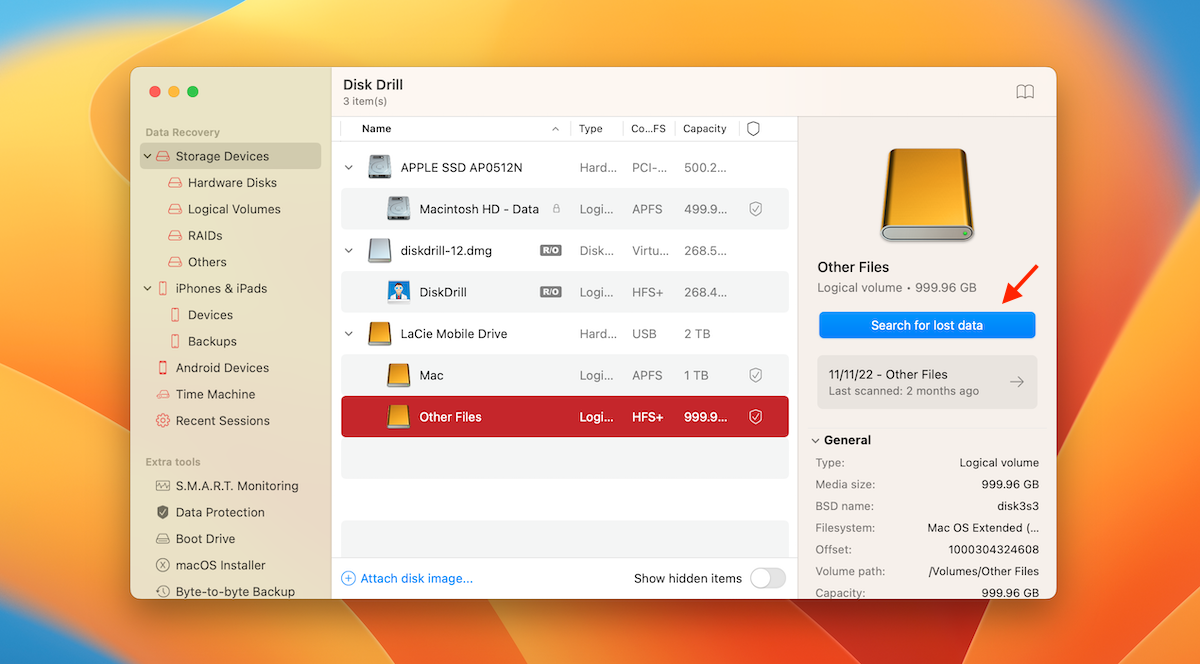The image size is (1200, 664).
Task: Click the DiskDrill volume avatar icon
Action: [399, 292]
